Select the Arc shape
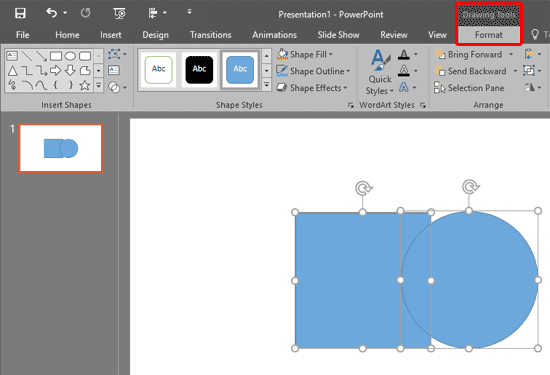The height and width of the screenshot is (375, 550). click(27, 85)
